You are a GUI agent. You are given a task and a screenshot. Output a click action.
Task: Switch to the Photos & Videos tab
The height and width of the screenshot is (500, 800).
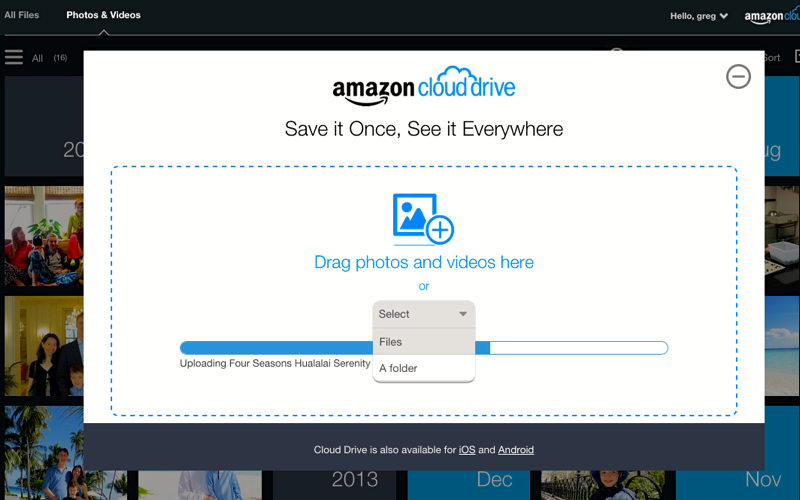103,15
